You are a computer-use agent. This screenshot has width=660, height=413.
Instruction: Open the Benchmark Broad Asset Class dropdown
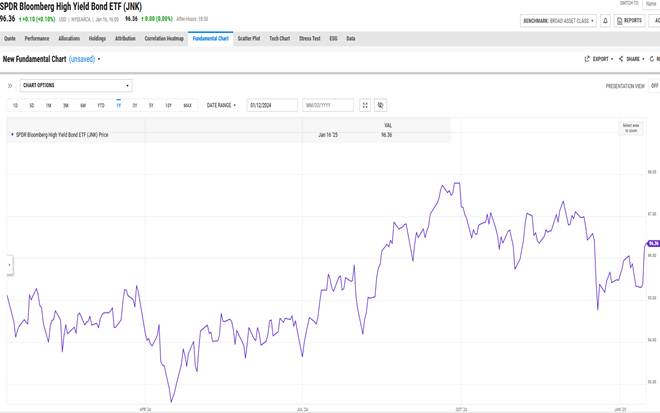click(x=558, y=21)
